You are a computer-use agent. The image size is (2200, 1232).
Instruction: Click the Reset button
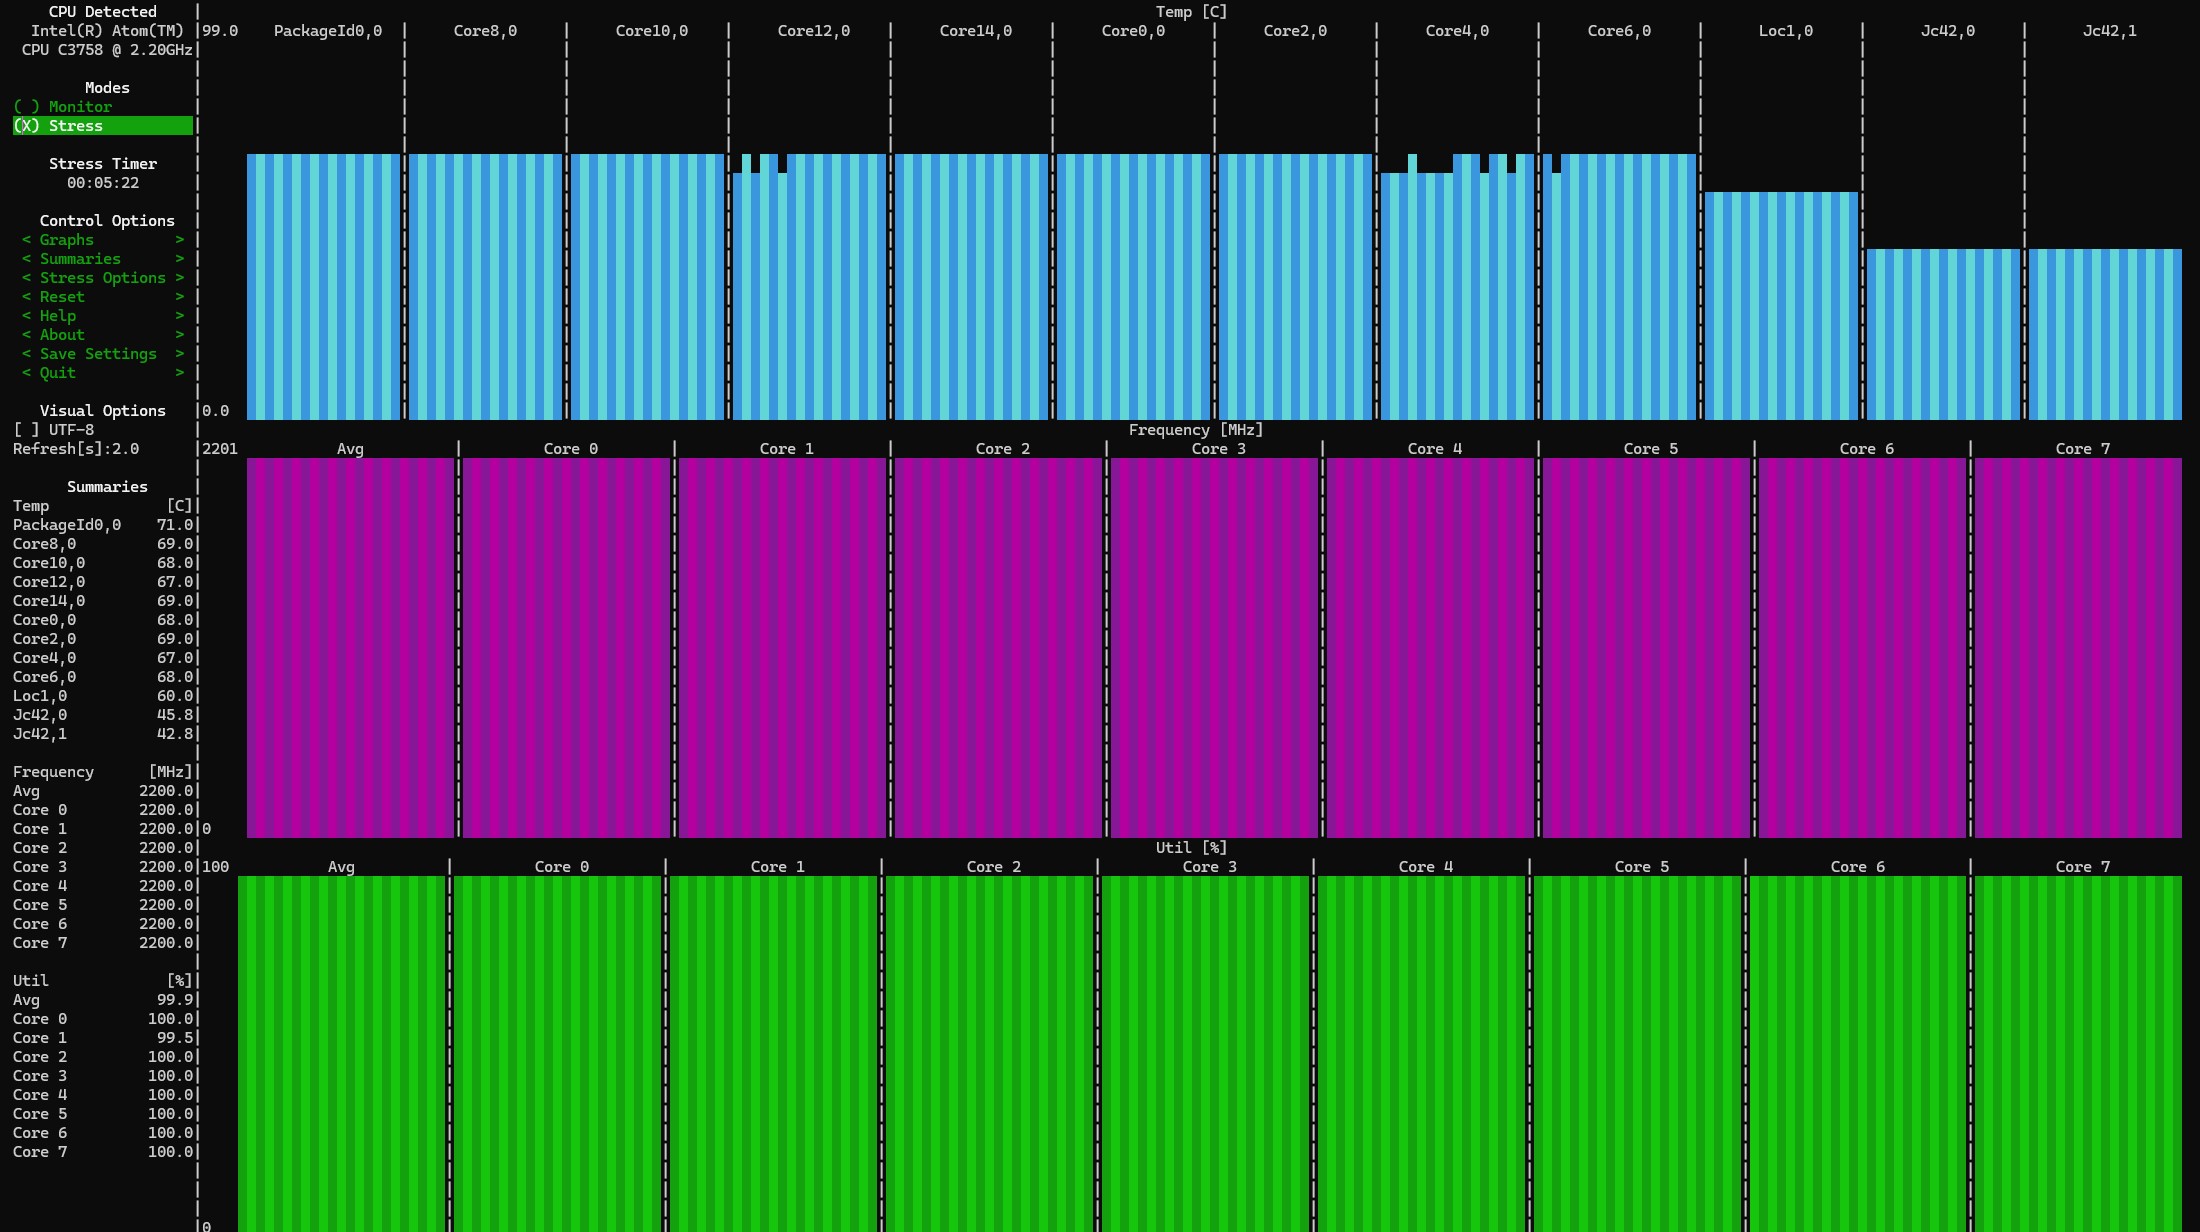pos(62,297)
